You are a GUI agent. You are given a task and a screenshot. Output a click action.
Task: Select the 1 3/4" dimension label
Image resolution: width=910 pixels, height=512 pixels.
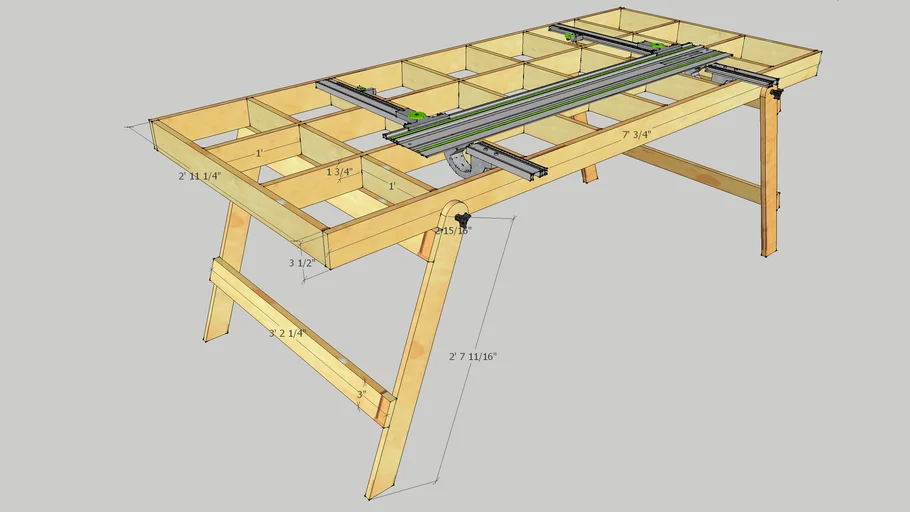coord(339,172)
